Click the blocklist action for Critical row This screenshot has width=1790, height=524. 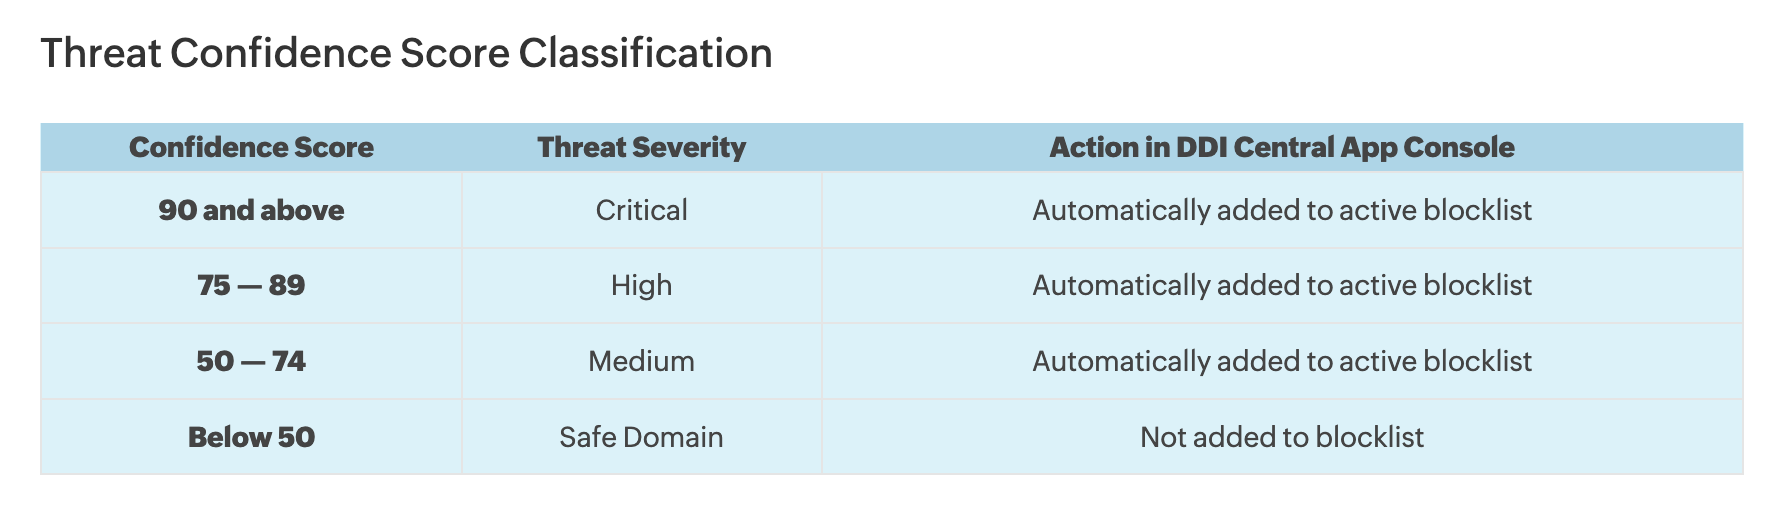pyautogui.click(x=1282, y=210)
